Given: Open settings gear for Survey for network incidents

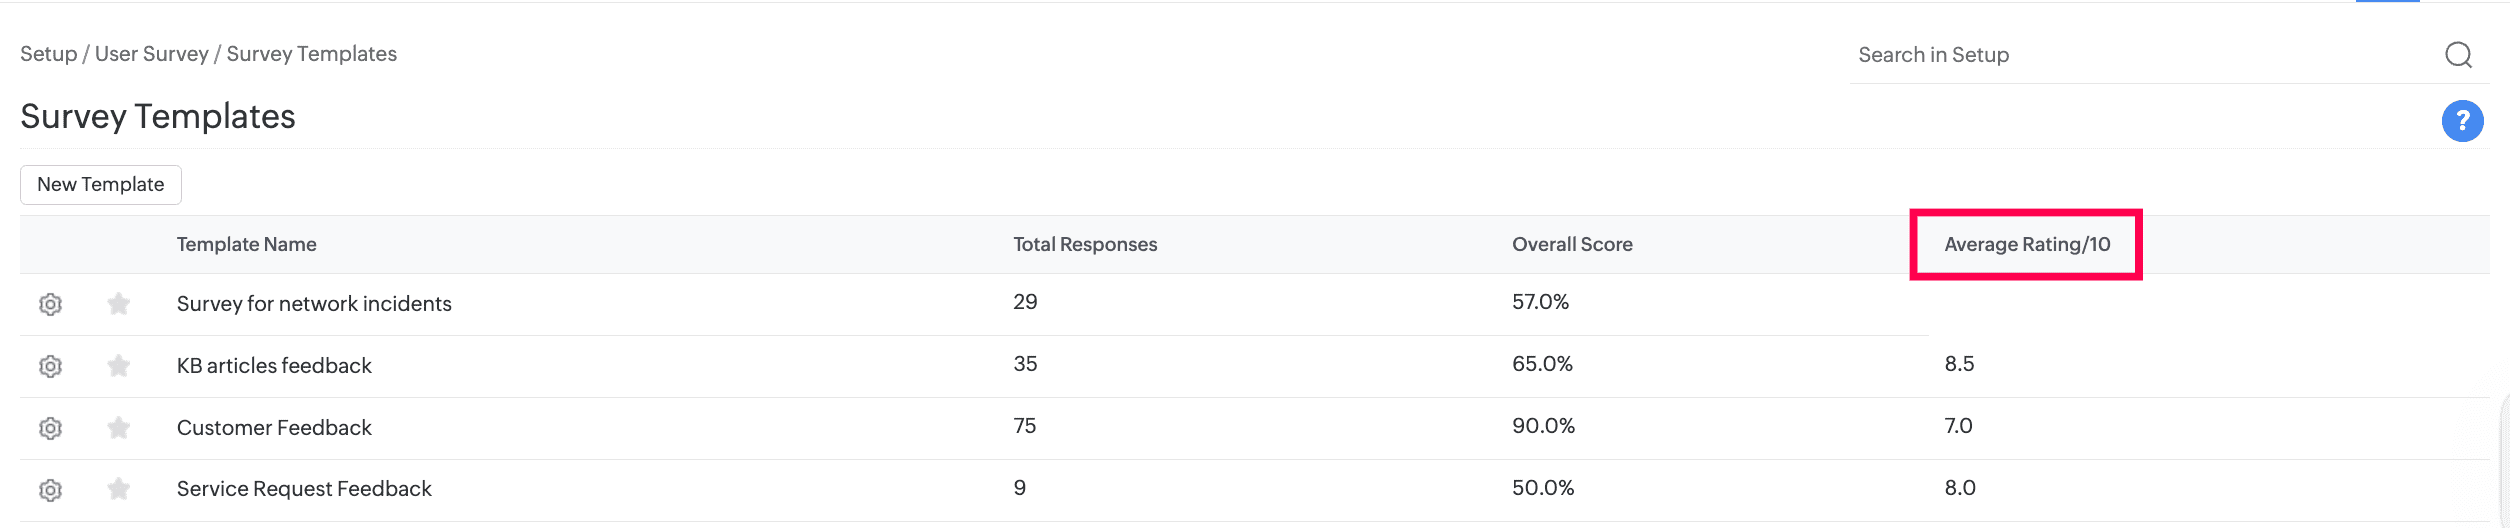Looking at the screenshot, I should pyautogui.click(x=50, y=304).
